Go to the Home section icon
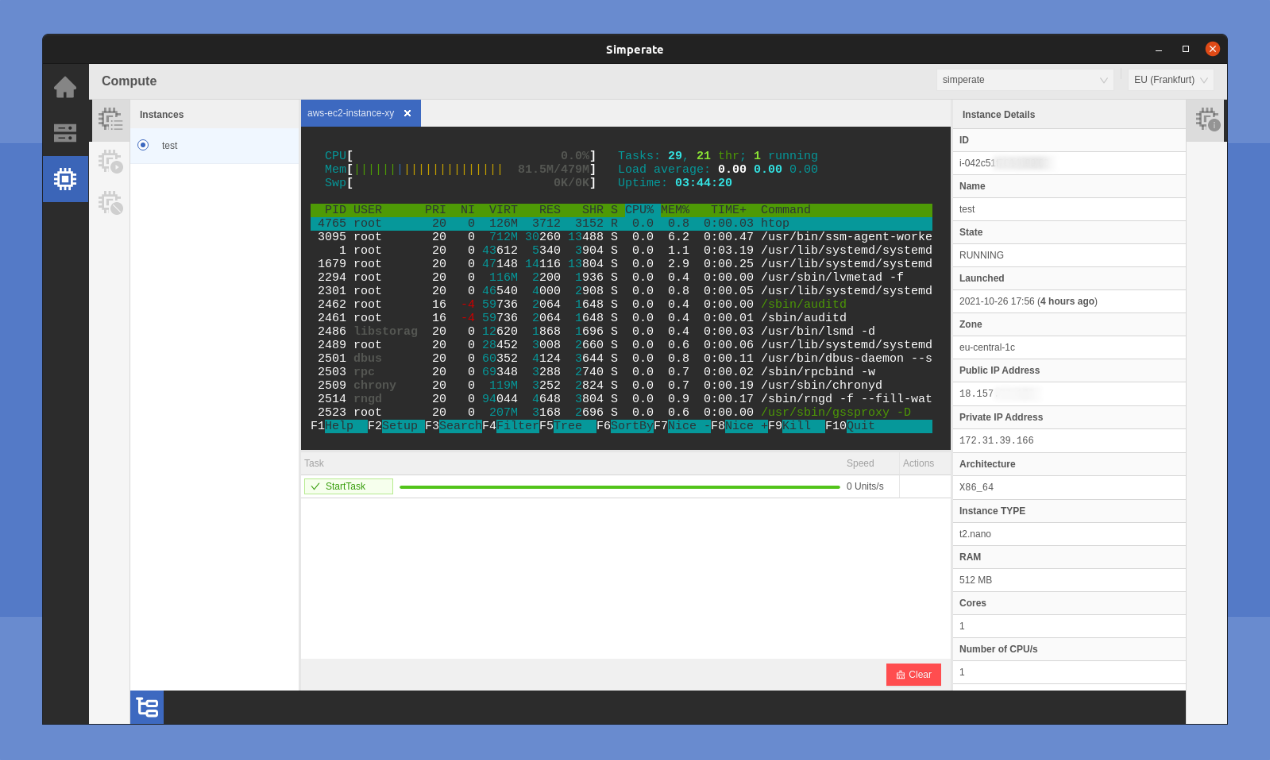1270x760 pixels. tap(65, 87)
